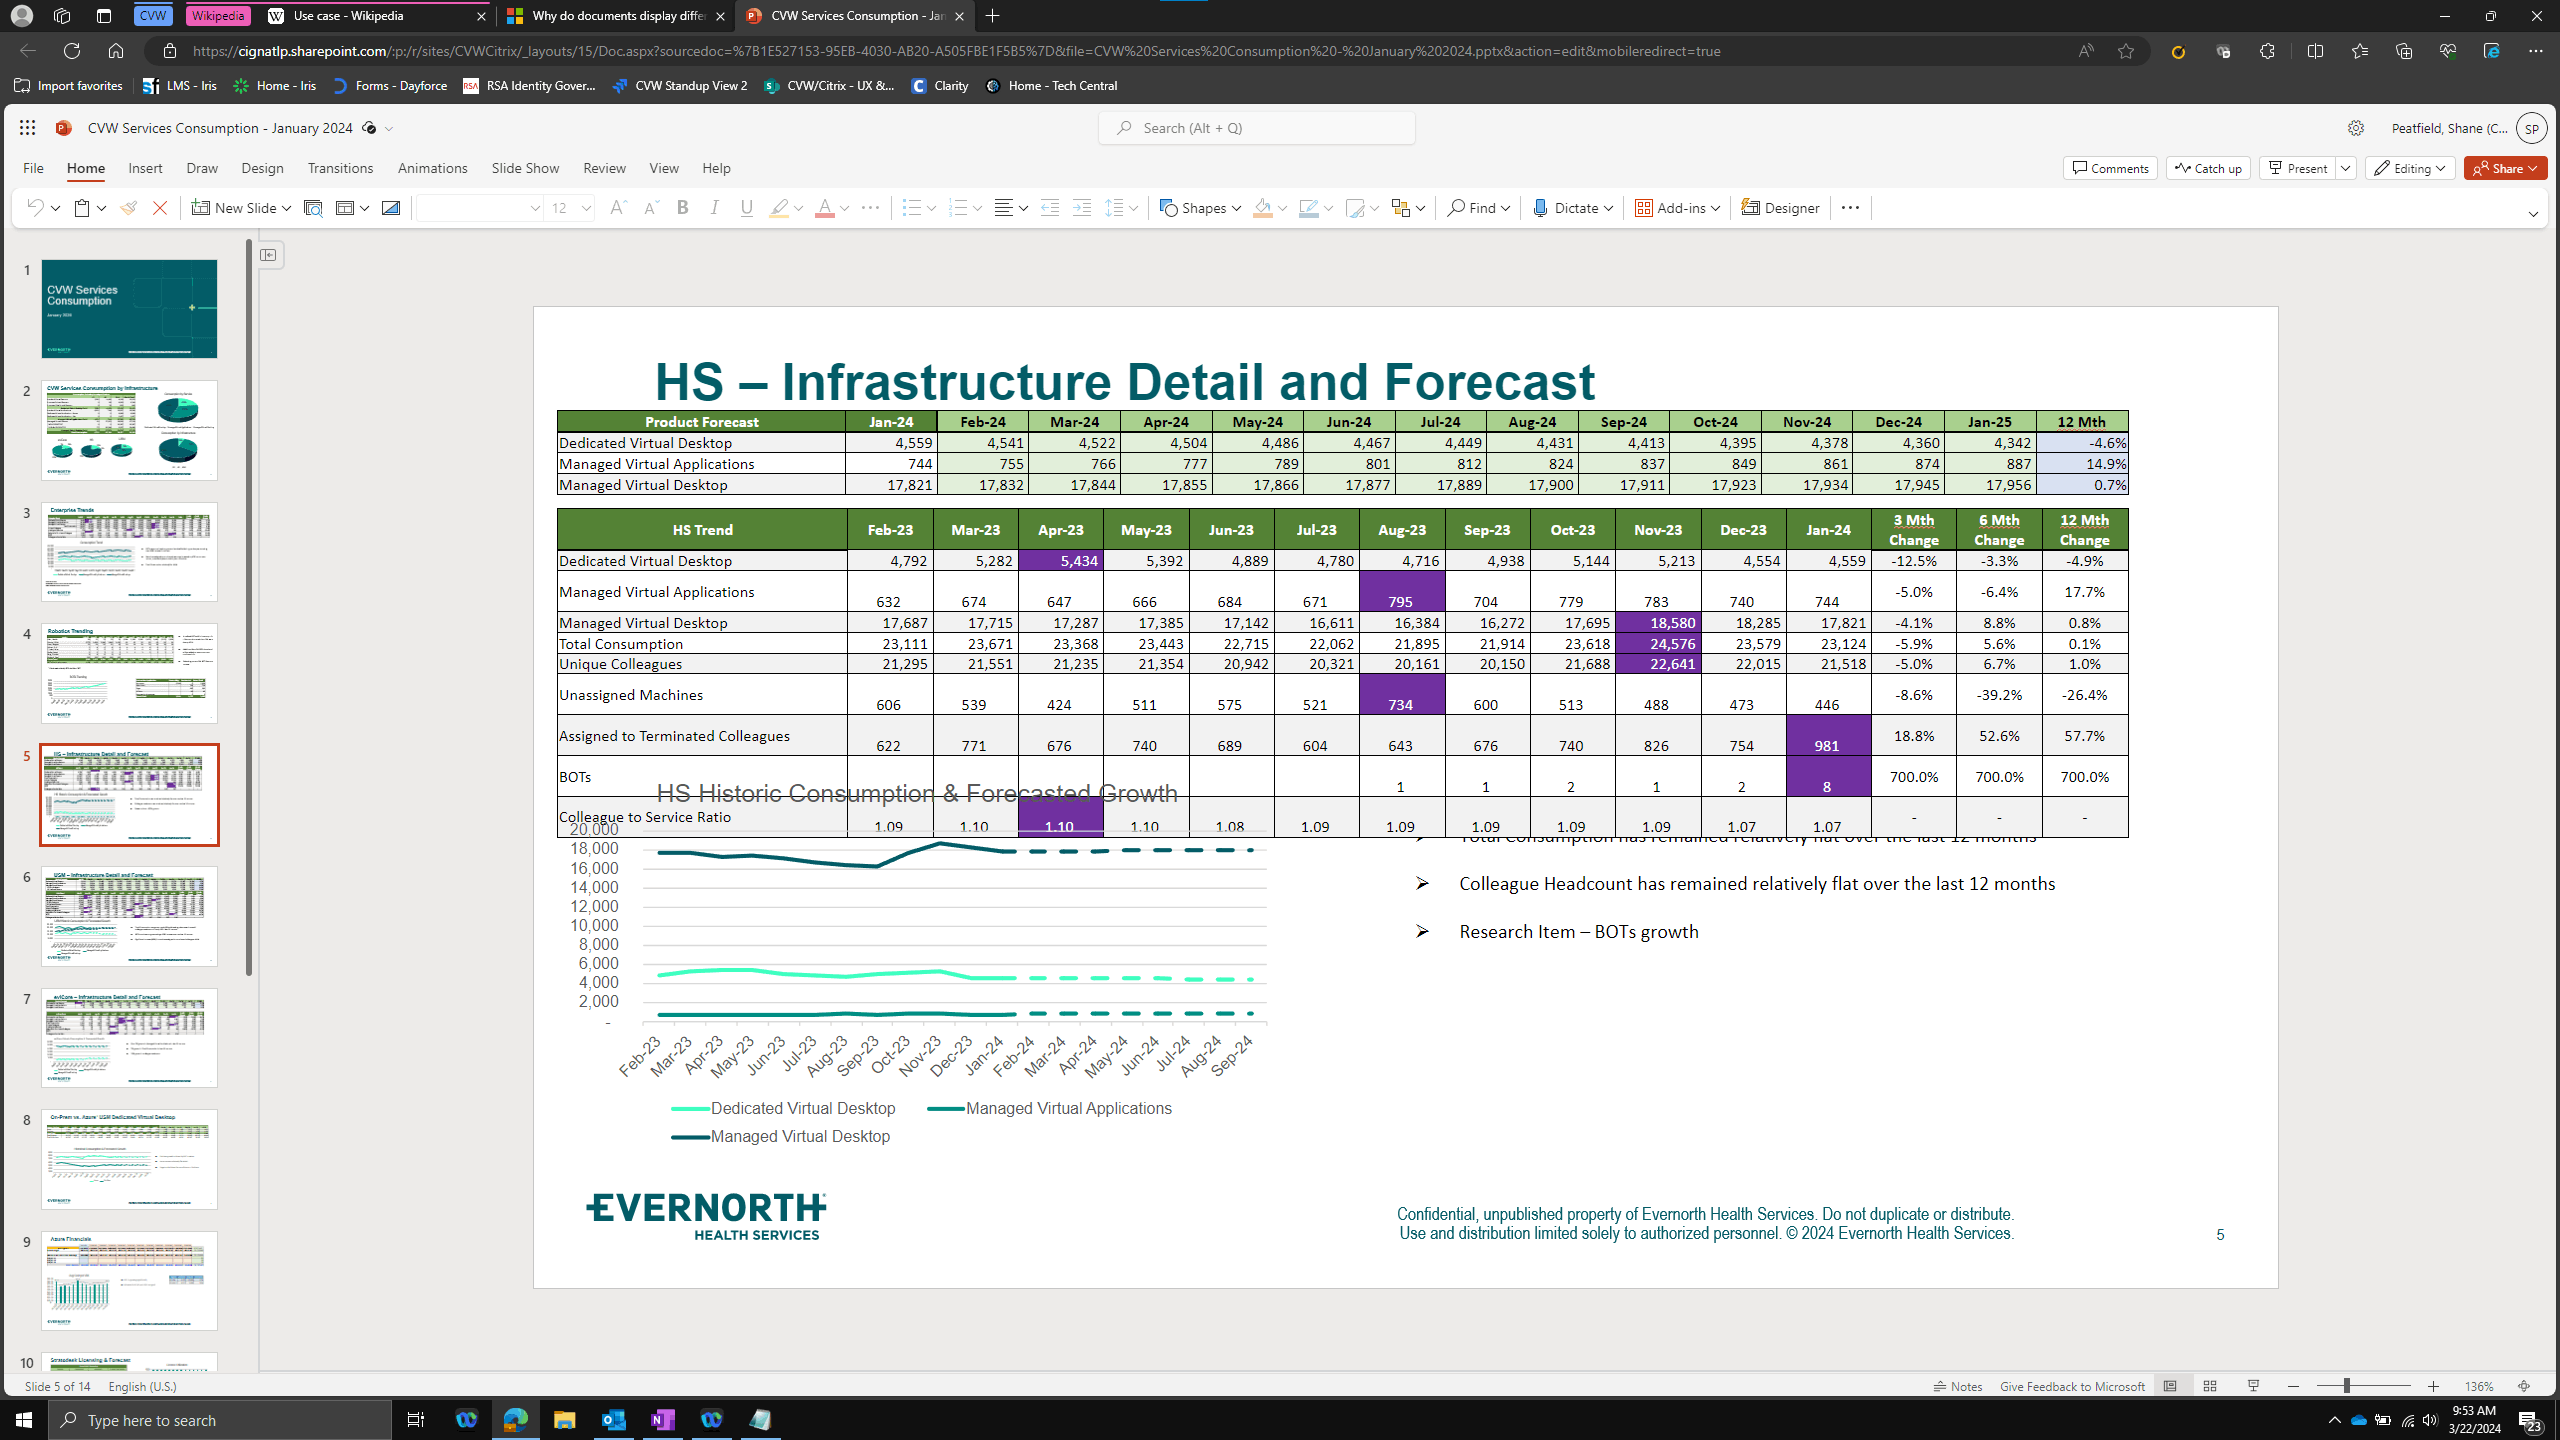The width and height of the screenshot is (2560, 1440).
Task: Open the Slide Show ribbon tab
Action: 525,168
